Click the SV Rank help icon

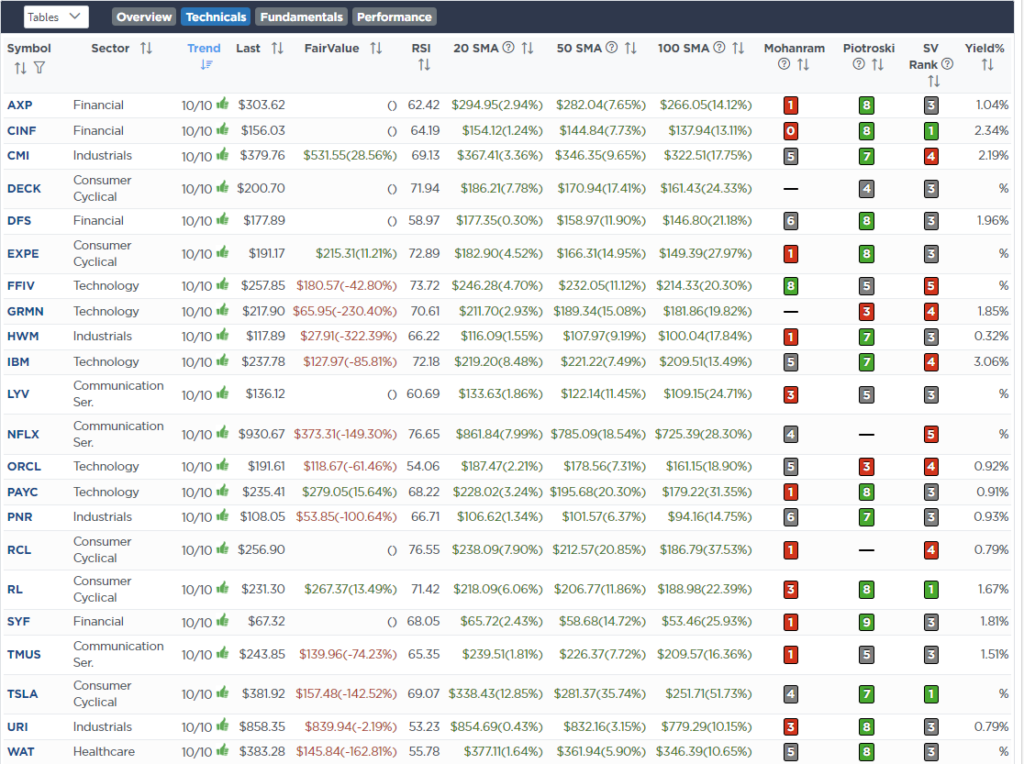947,65
